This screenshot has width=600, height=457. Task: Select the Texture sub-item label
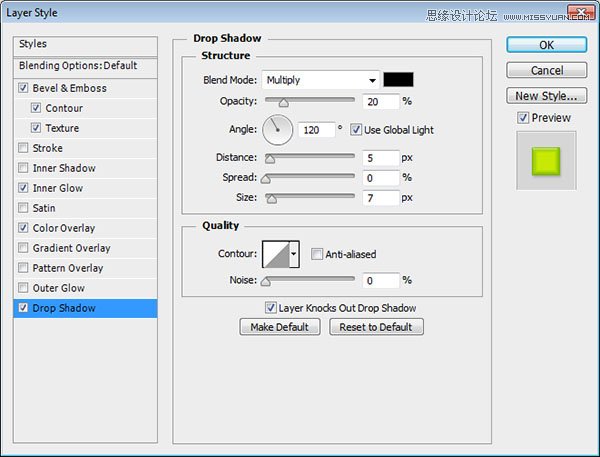coord(62,128)
